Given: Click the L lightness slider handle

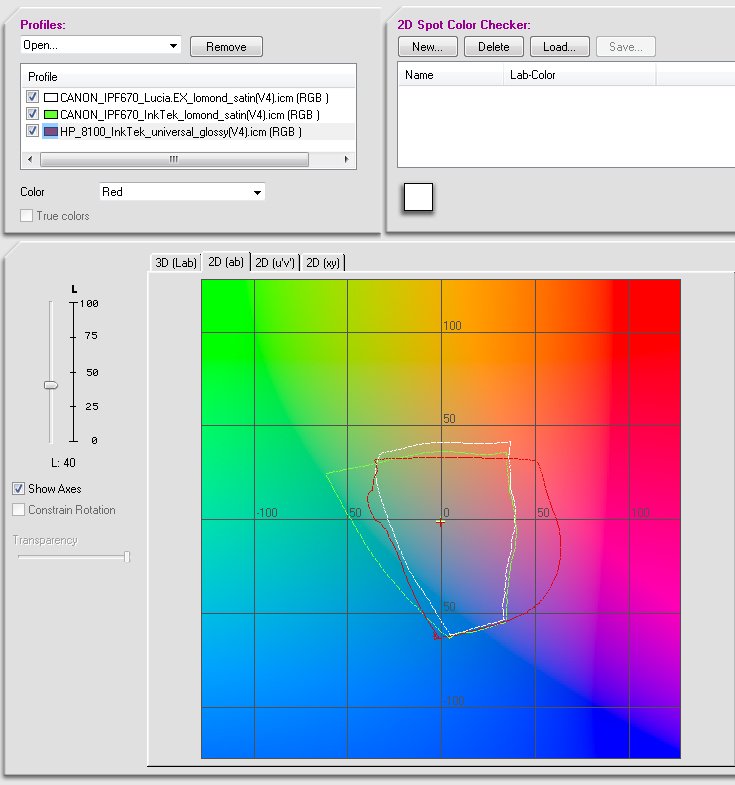Looking at the screenshot, I should pos(51,385).
